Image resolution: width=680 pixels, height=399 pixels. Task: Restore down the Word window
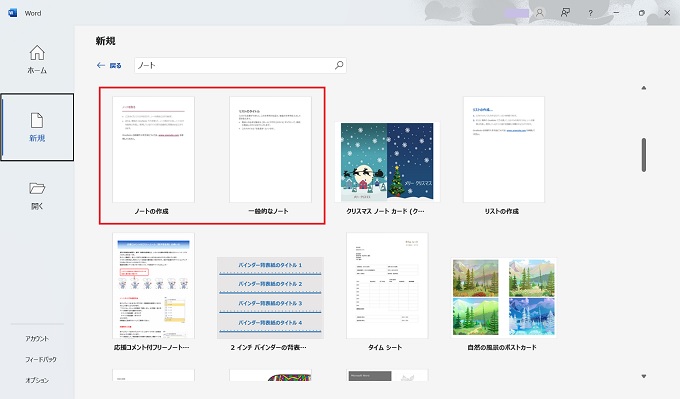tap(641, 13)
